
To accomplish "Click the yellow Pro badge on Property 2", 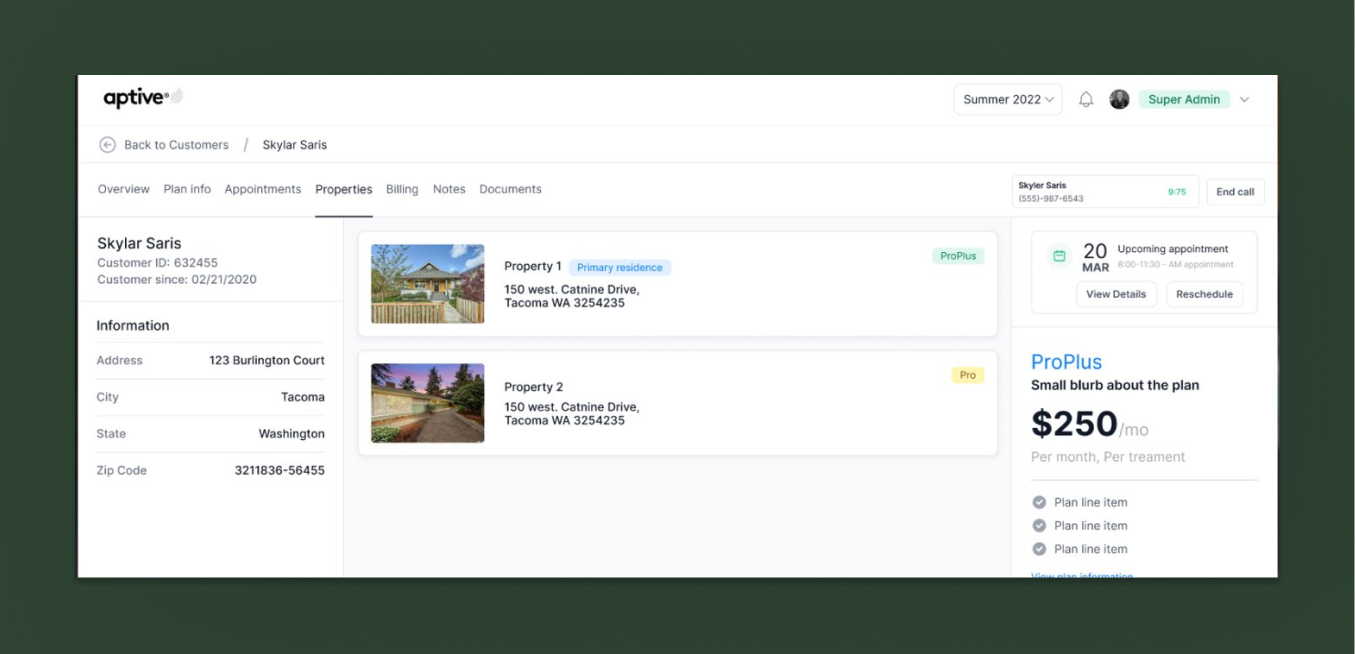I will [x=967, y=375].
